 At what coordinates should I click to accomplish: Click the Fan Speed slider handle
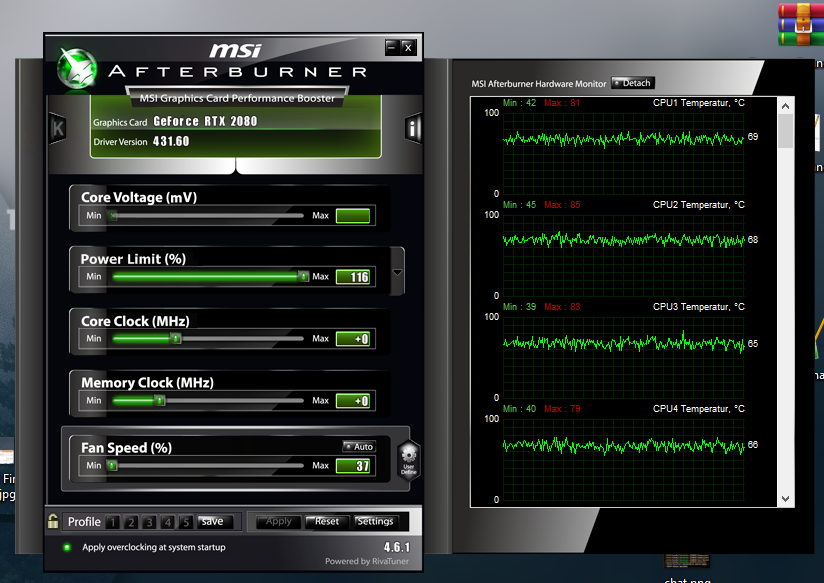coord(112,466)
